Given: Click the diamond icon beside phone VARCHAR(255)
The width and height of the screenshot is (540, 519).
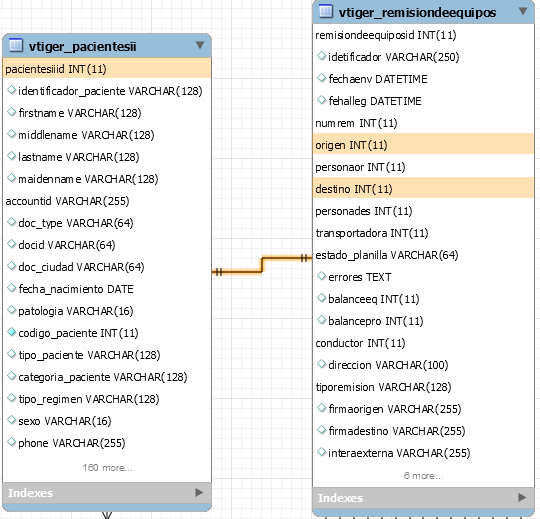Looking at the screenshot, I should pyautogui.click(x=12, y=442).
